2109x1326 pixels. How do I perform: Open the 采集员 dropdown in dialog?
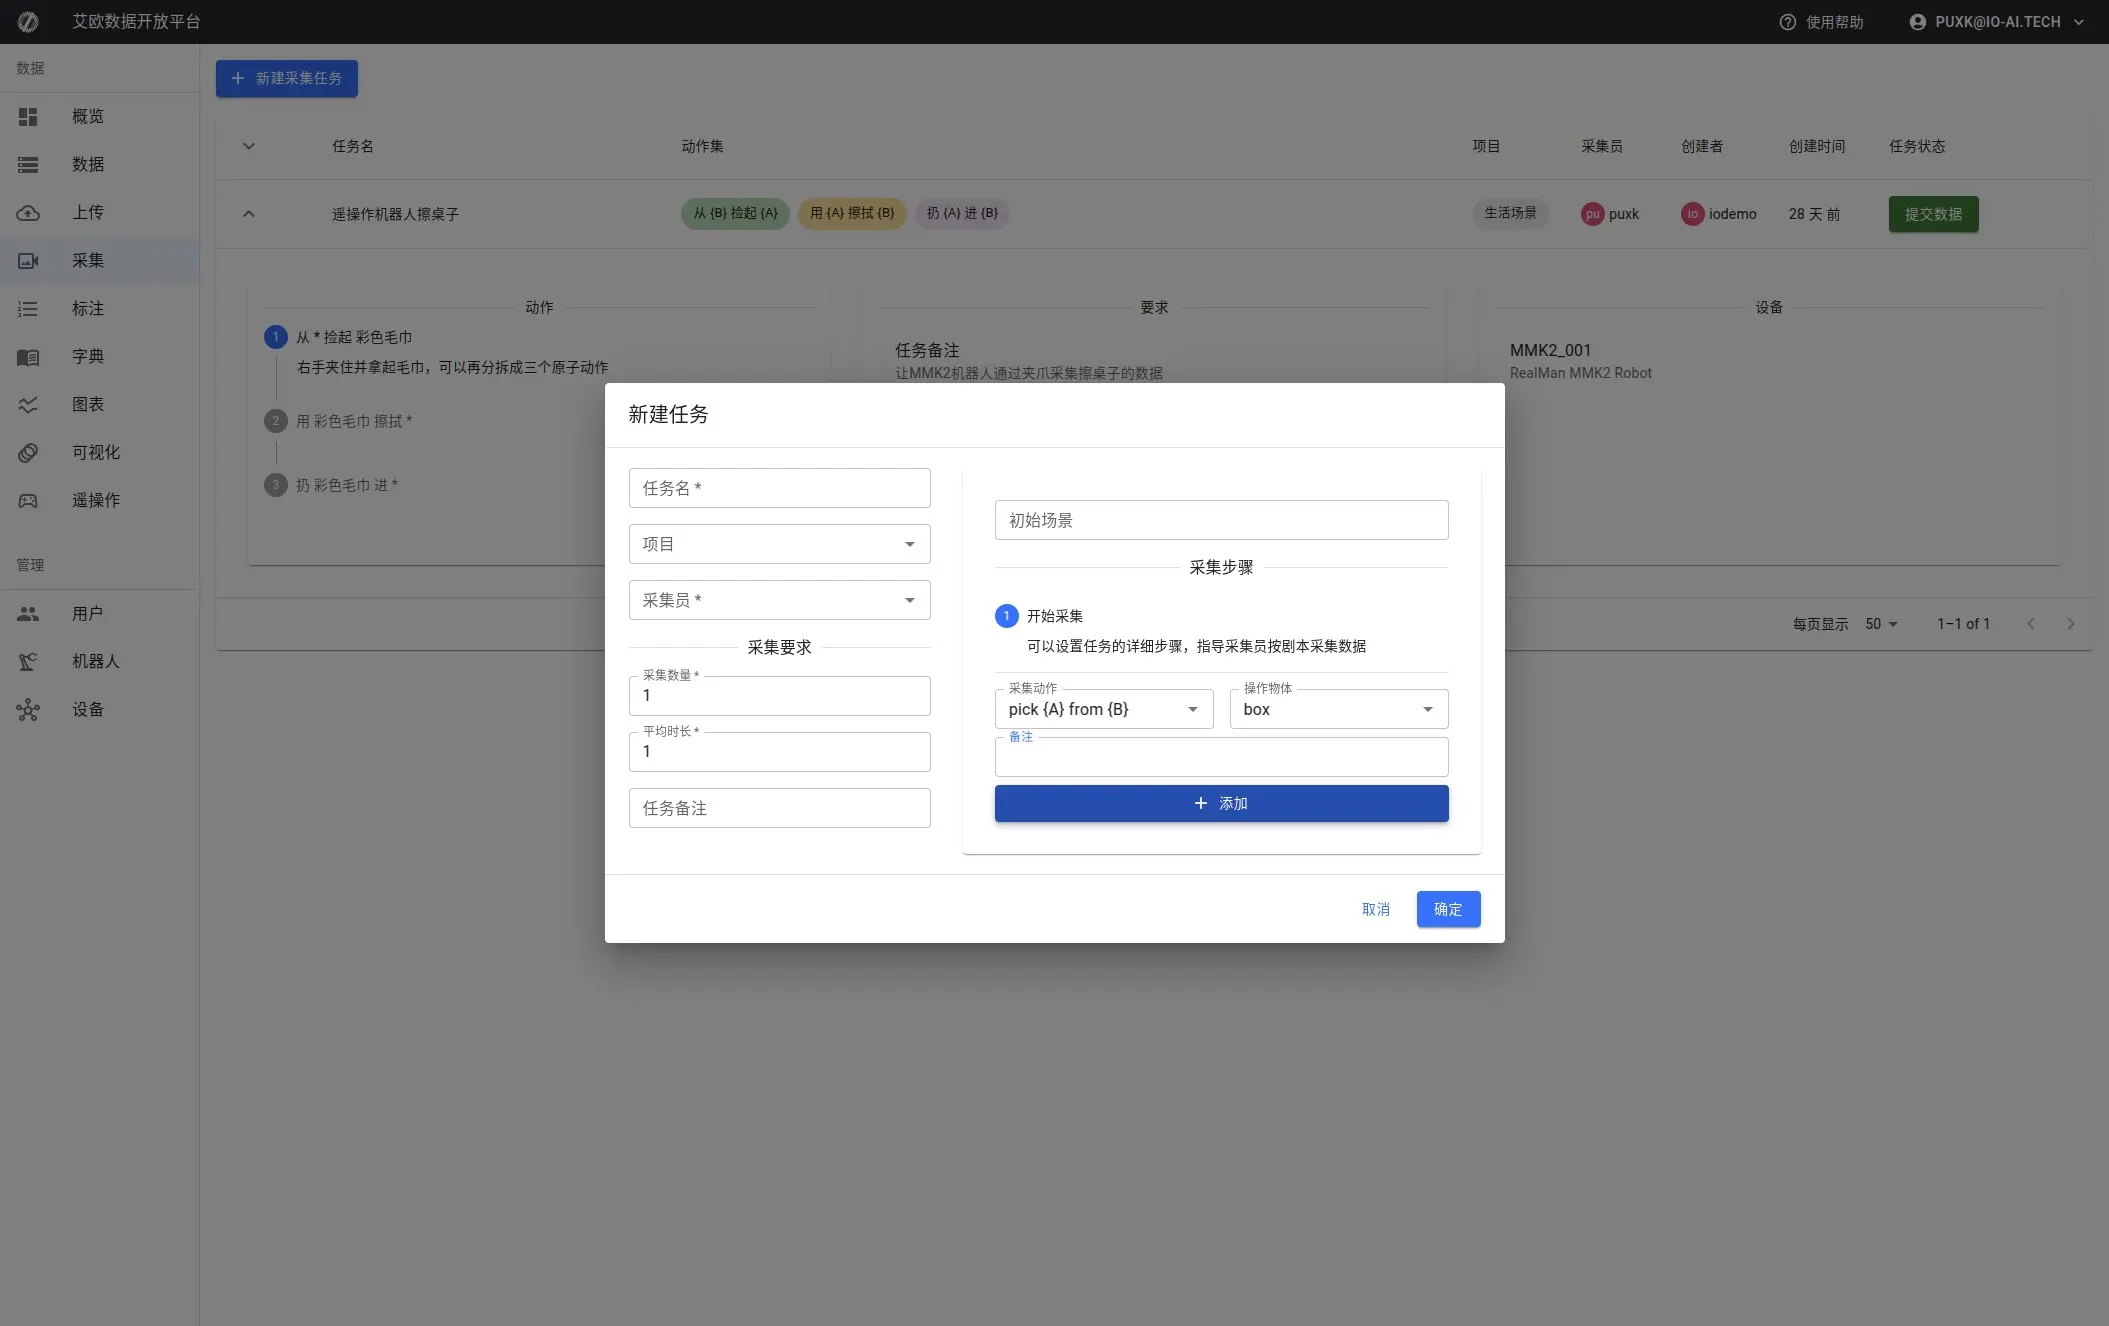(x=779, y=600)
